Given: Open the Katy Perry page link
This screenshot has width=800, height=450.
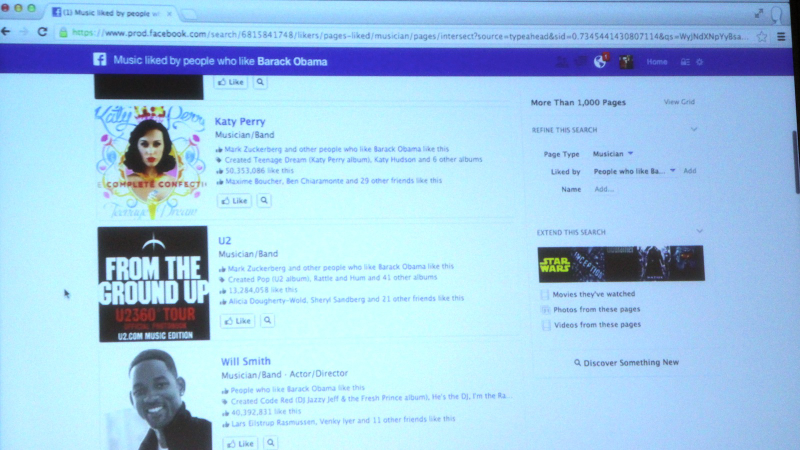Looking at the screenshot, I should pos(240,121).
